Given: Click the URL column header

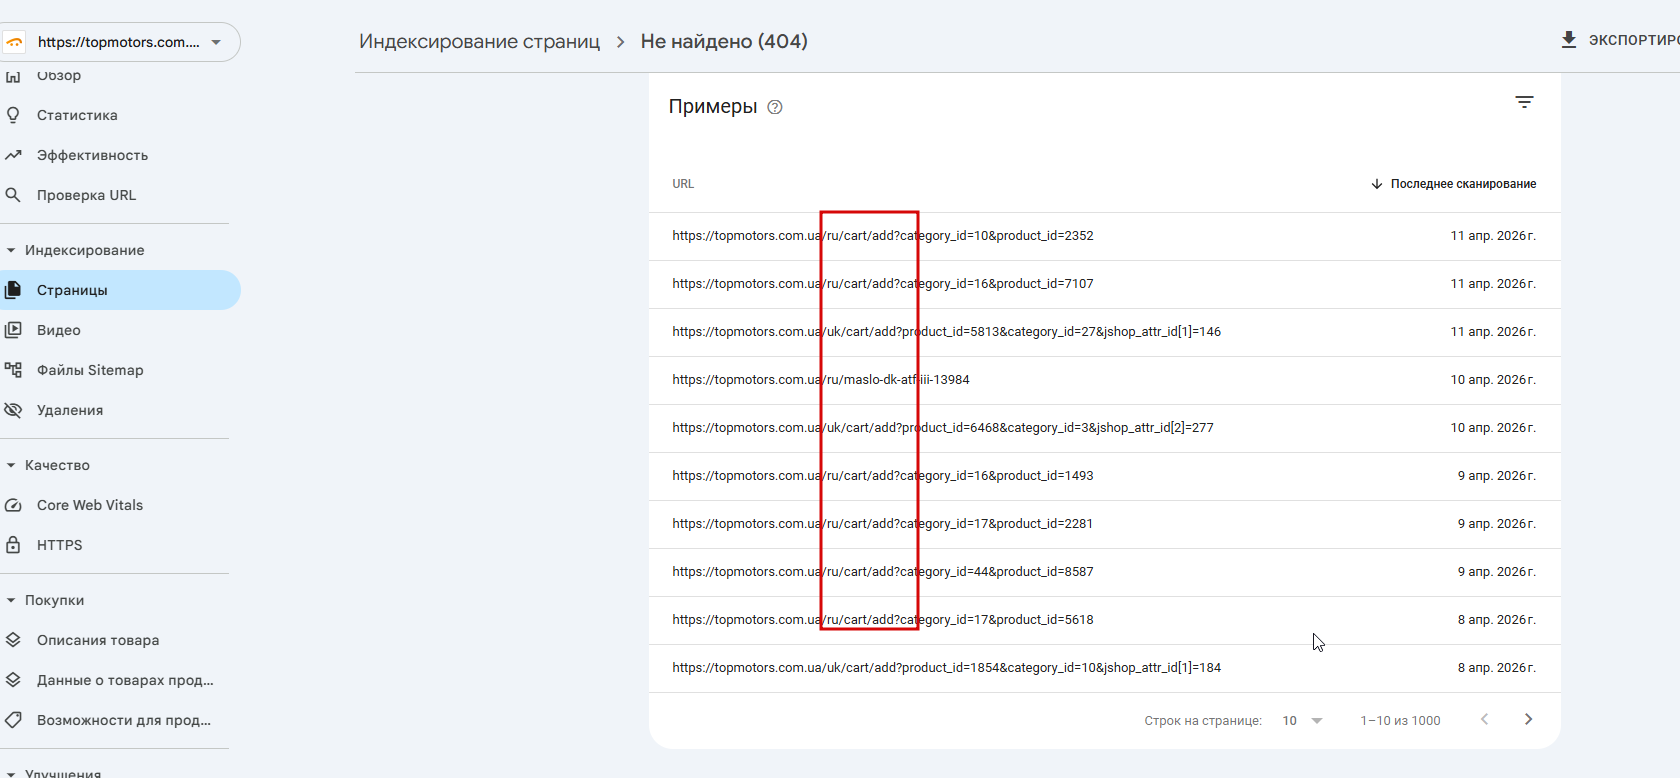Looking at the screenshot, I should pyautogui.click(x=683, y=184).
